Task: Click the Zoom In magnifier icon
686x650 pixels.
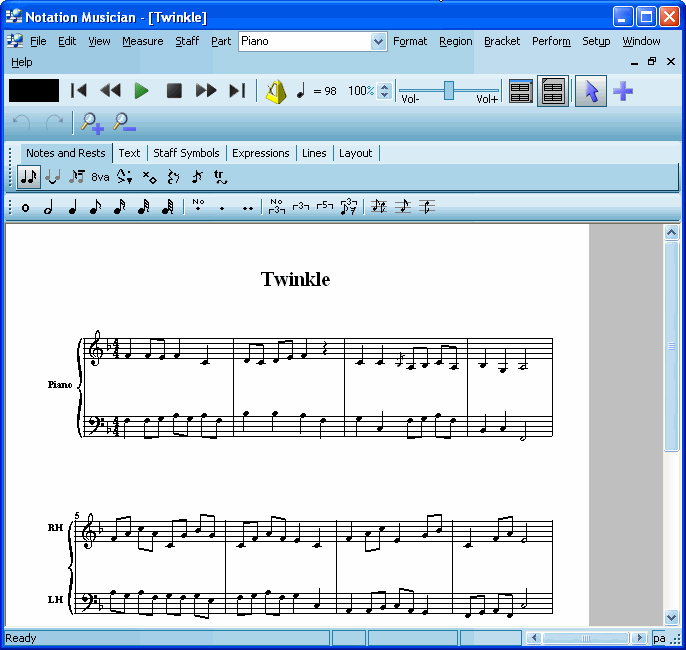Action: coord(92,123)
